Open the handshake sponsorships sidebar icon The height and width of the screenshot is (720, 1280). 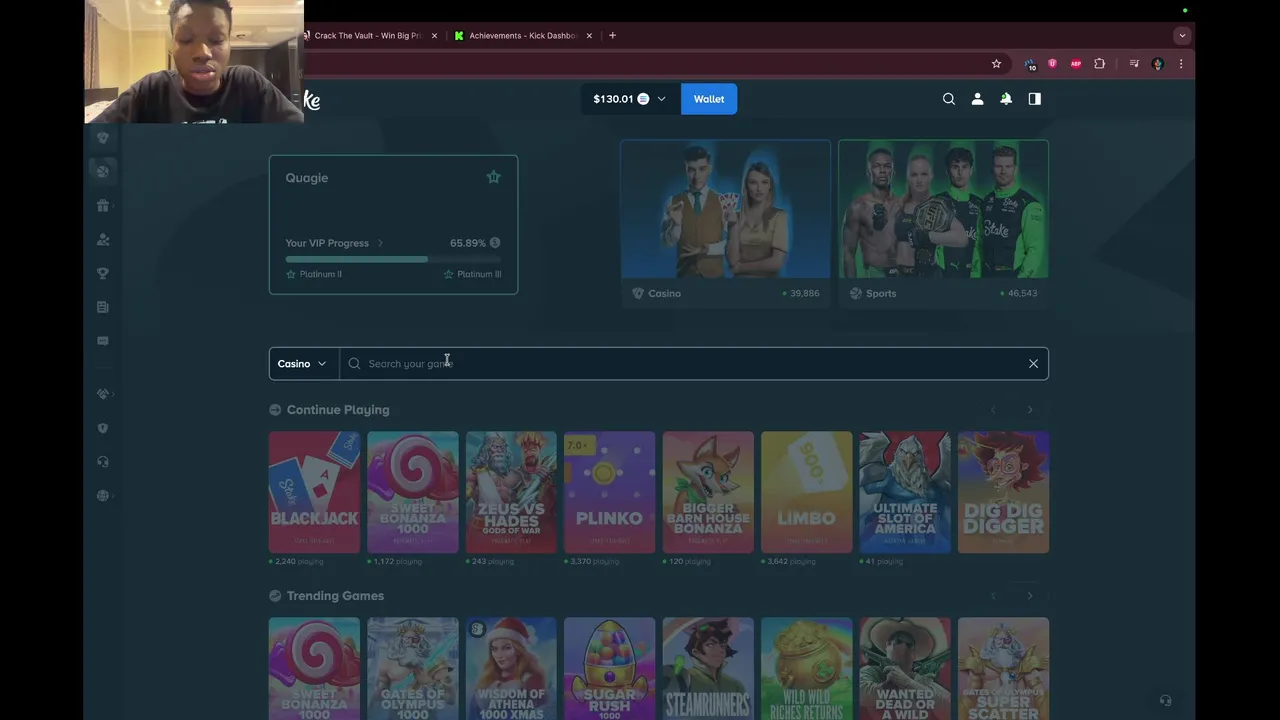click(102, 394)
